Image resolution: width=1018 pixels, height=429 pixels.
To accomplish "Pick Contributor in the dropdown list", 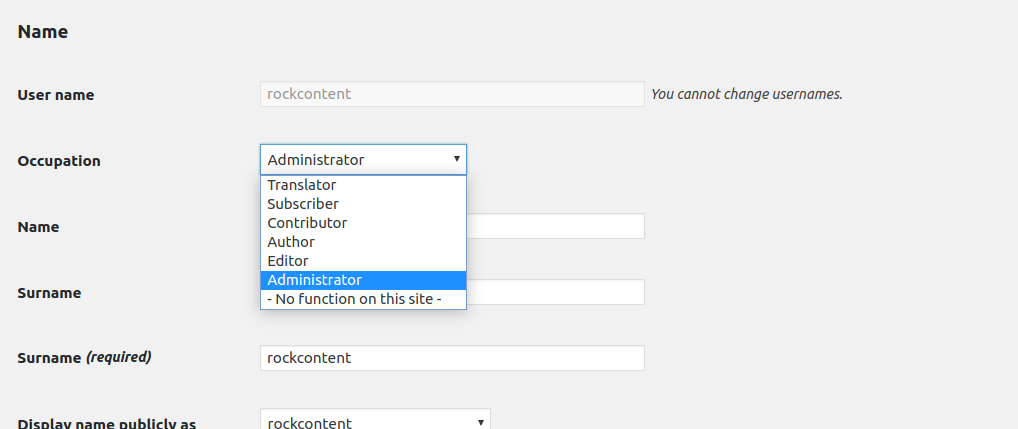I will pyautogui.click(x=363, y=223).
